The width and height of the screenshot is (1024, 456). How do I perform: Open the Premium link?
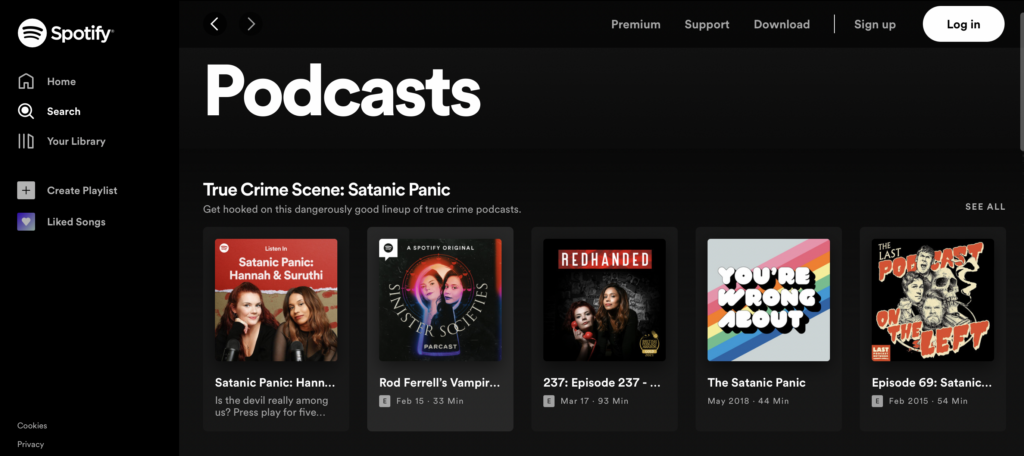tap(635, 25)
